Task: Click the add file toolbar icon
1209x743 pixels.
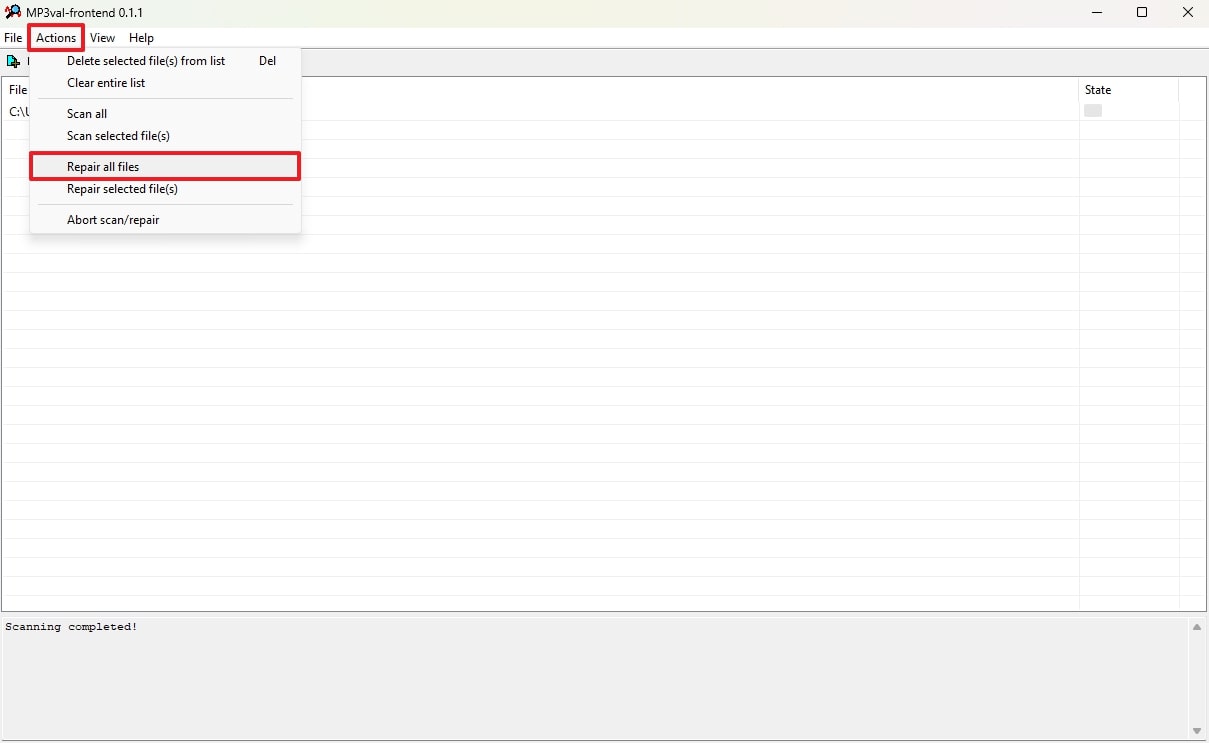Action: [13, 62]
